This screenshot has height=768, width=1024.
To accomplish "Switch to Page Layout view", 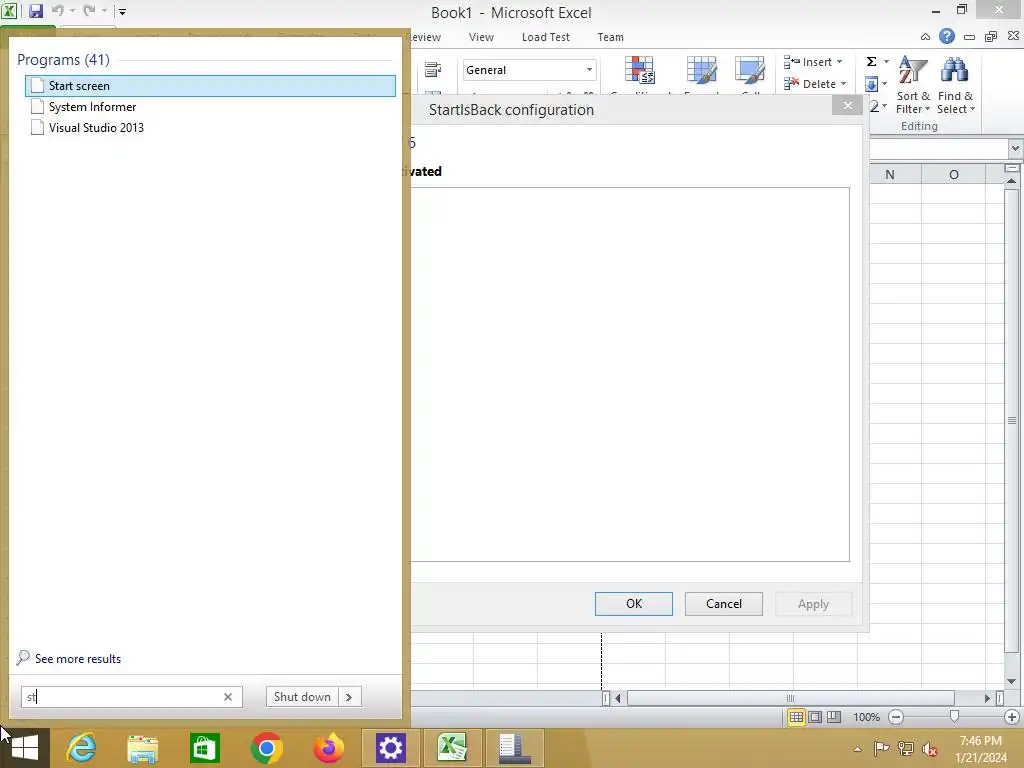I will point(815,717).
